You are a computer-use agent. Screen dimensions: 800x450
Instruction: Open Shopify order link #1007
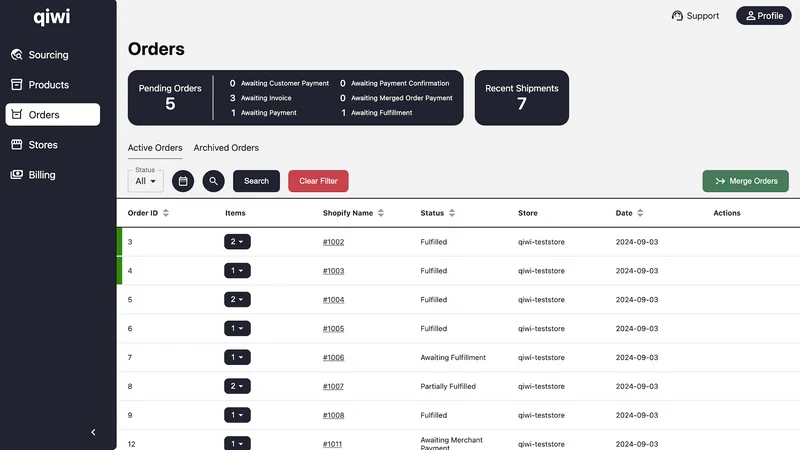333,387
